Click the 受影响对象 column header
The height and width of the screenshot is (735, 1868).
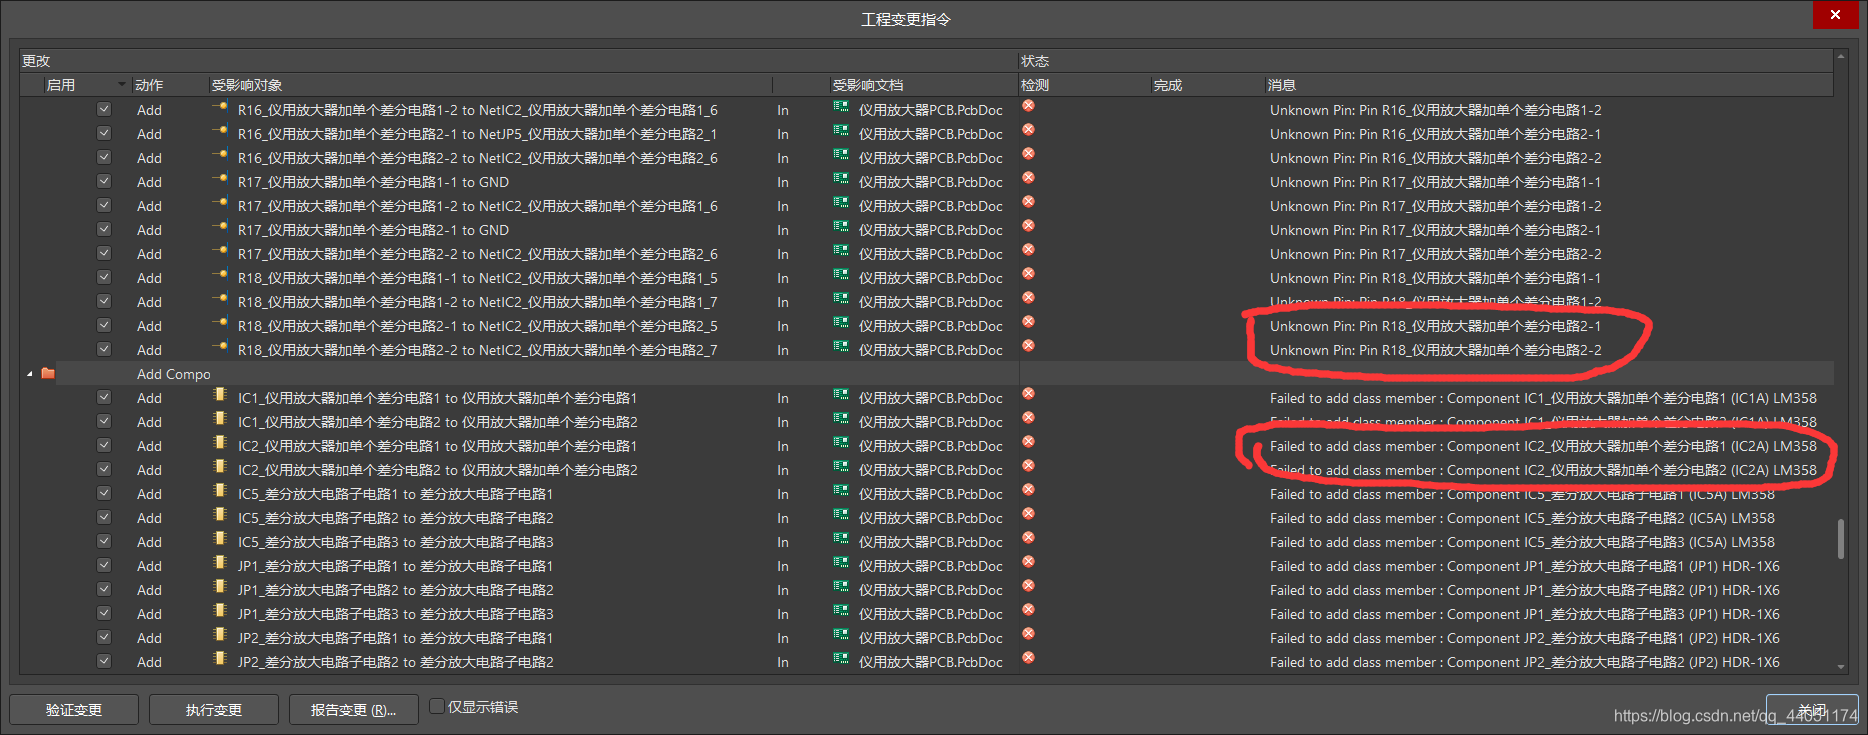[490, 85]
